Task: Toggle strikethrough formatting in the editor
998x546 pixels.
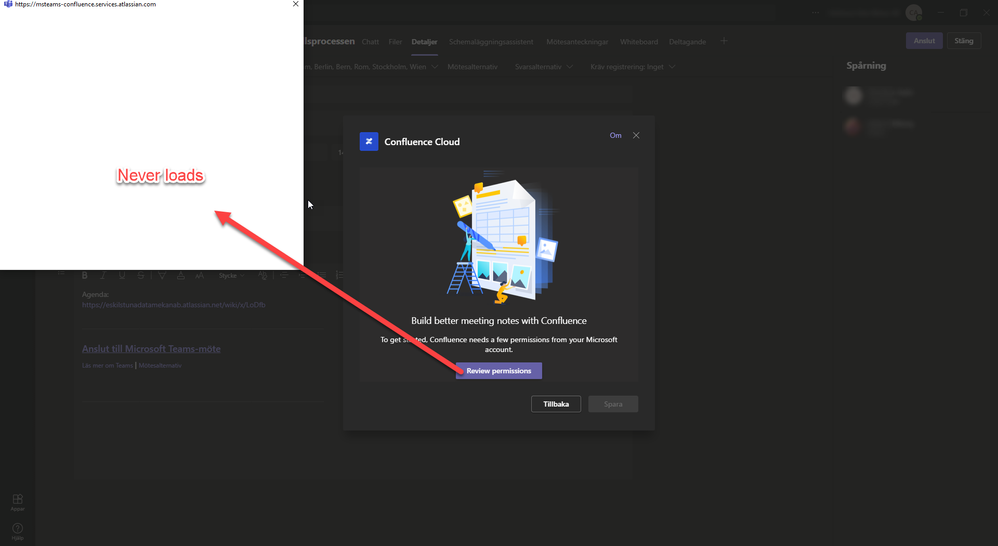Action: pyautogui.click(x=141, y=276)
